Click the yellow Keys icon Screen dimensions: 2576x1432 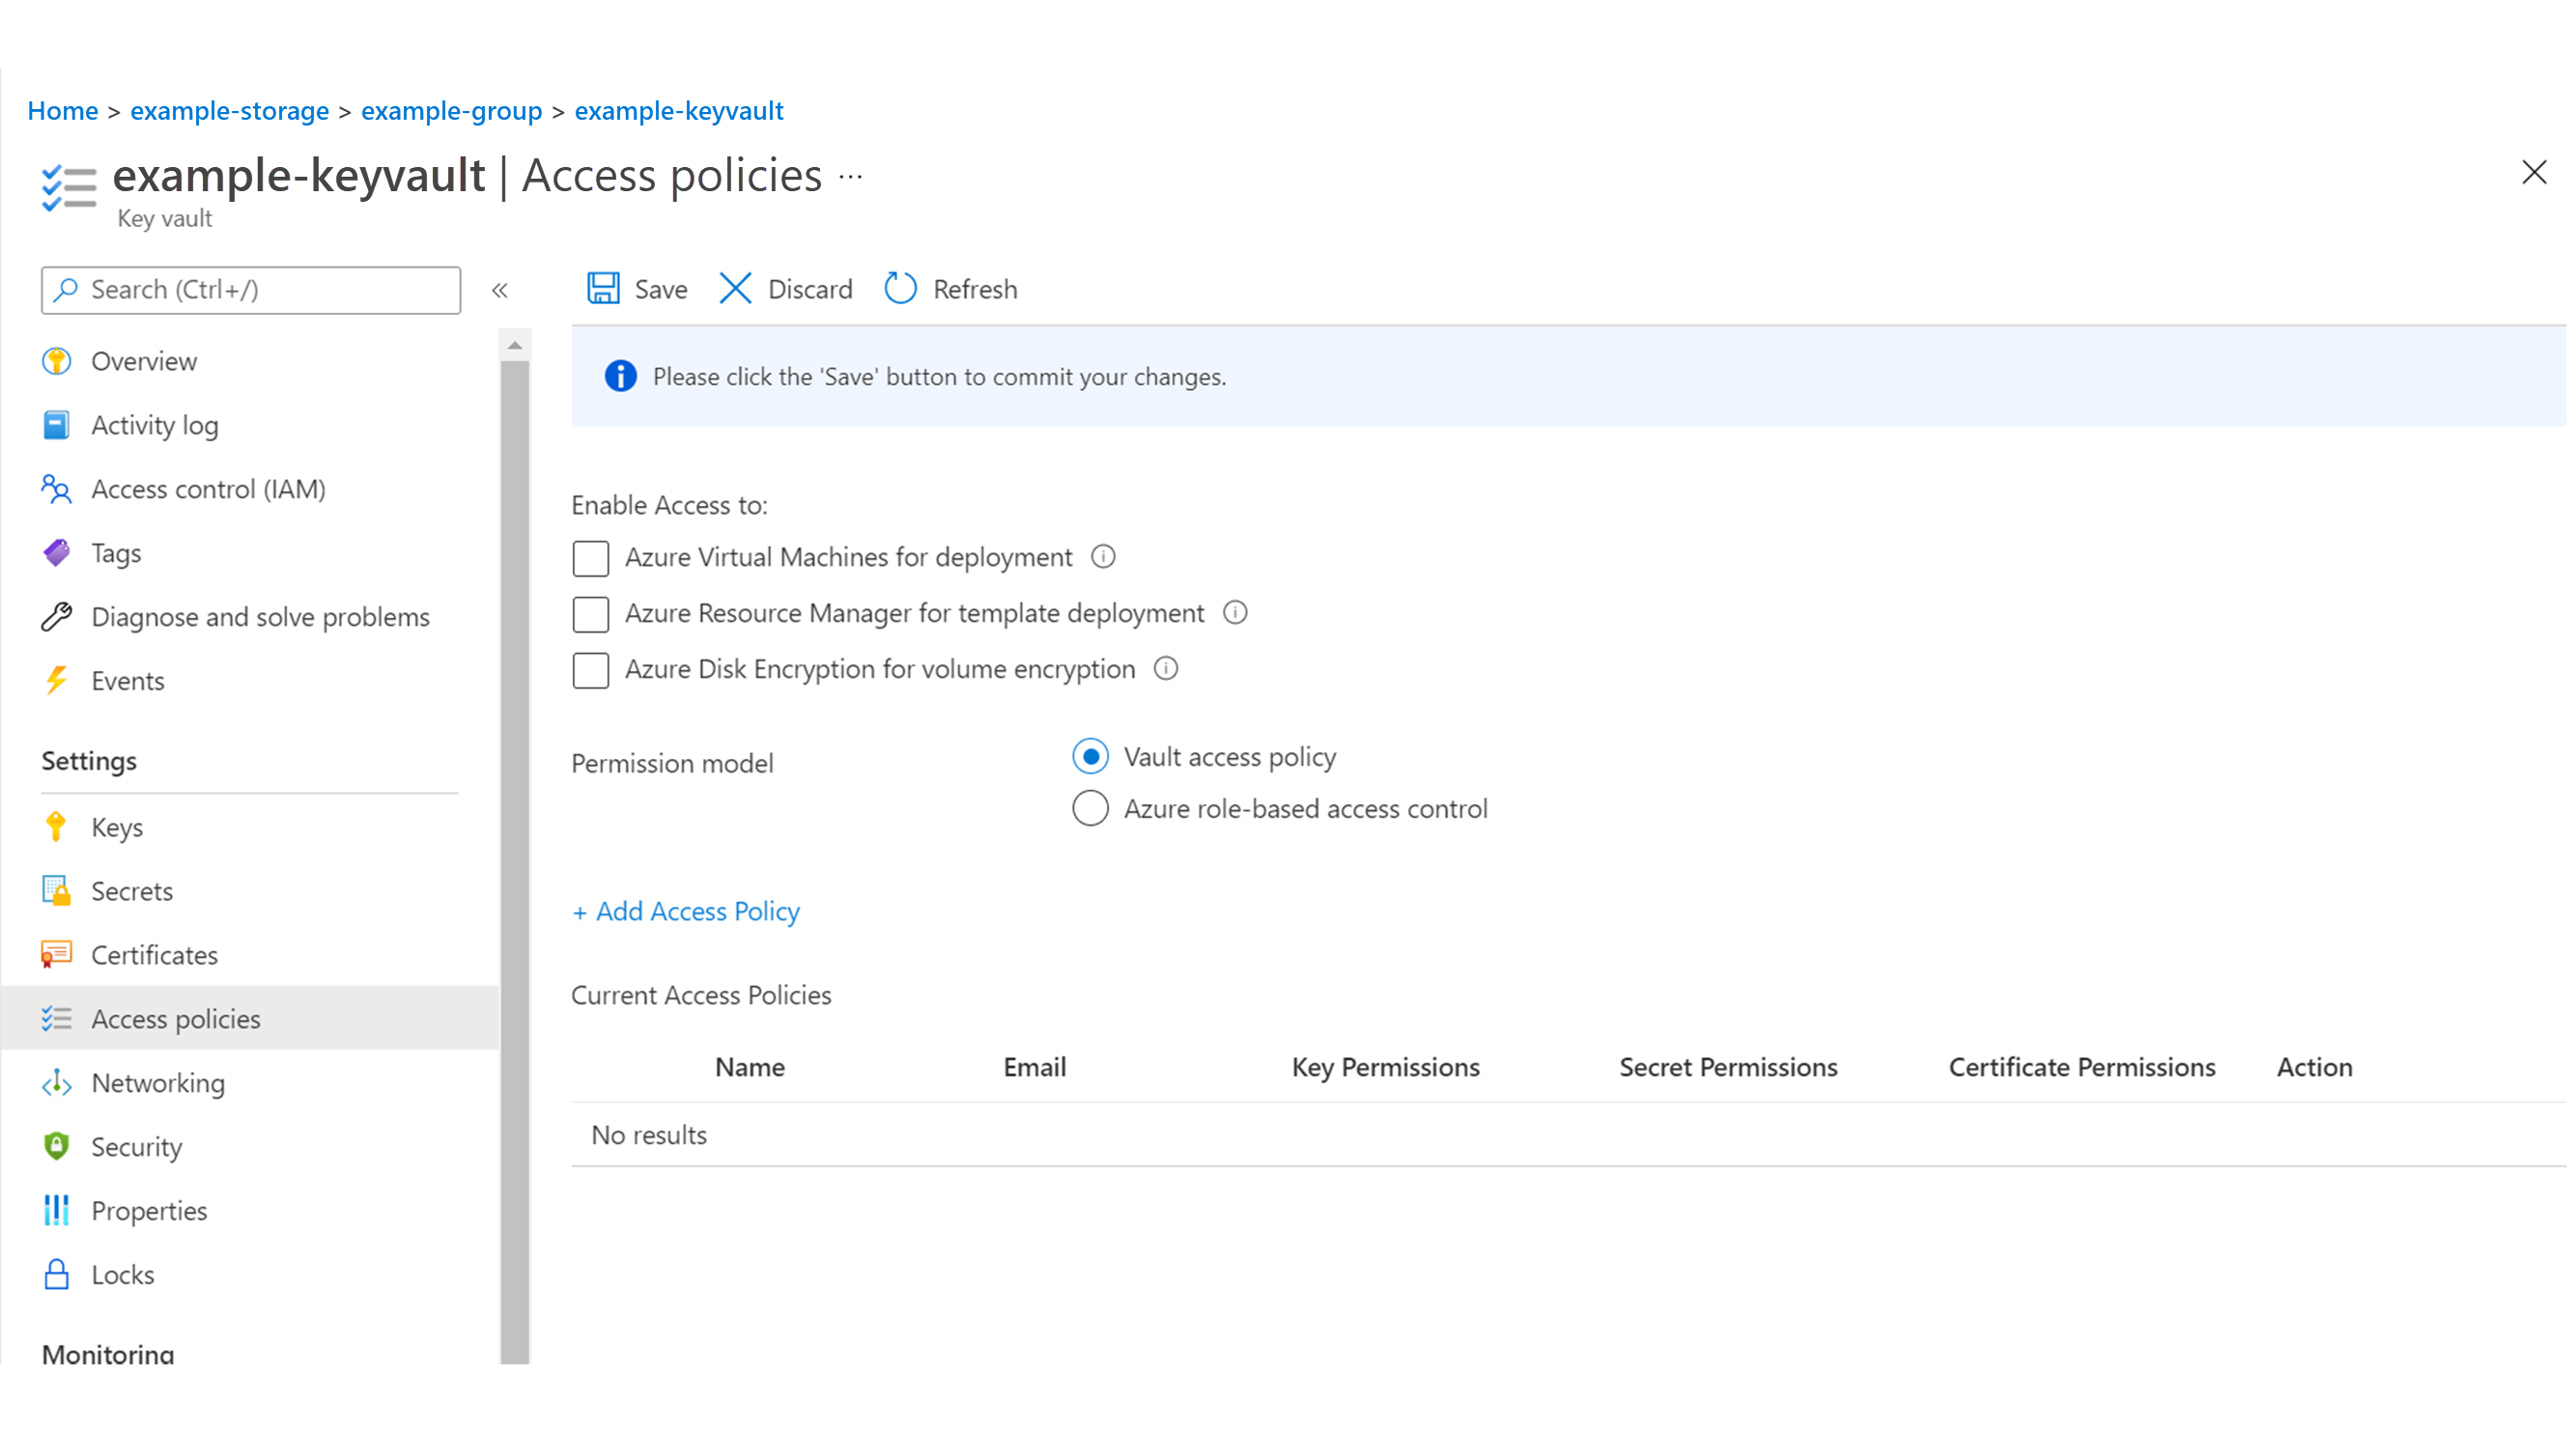click(57, 826)
